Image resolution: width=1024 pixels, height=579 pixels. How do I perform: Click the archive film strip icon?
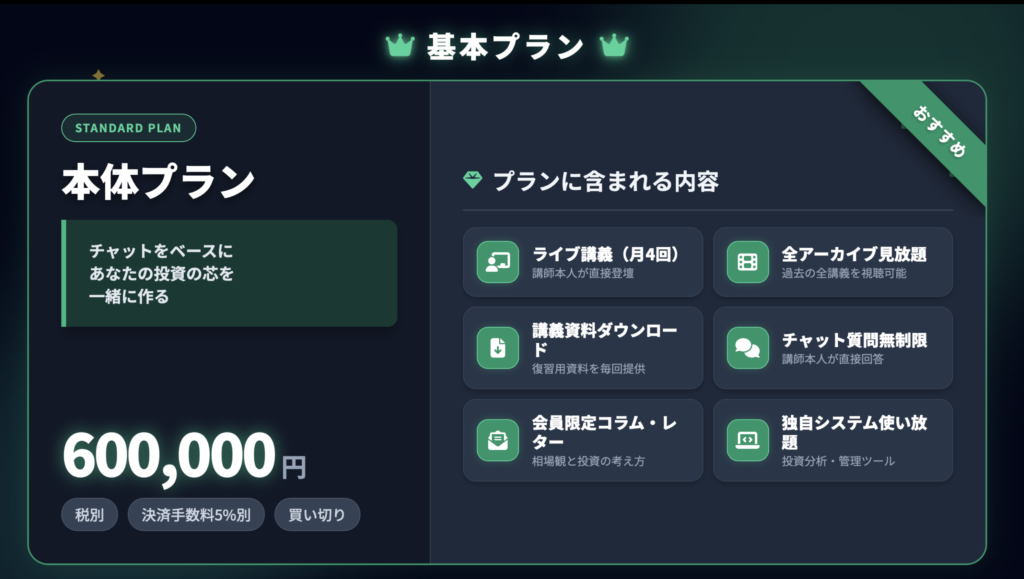748,262
